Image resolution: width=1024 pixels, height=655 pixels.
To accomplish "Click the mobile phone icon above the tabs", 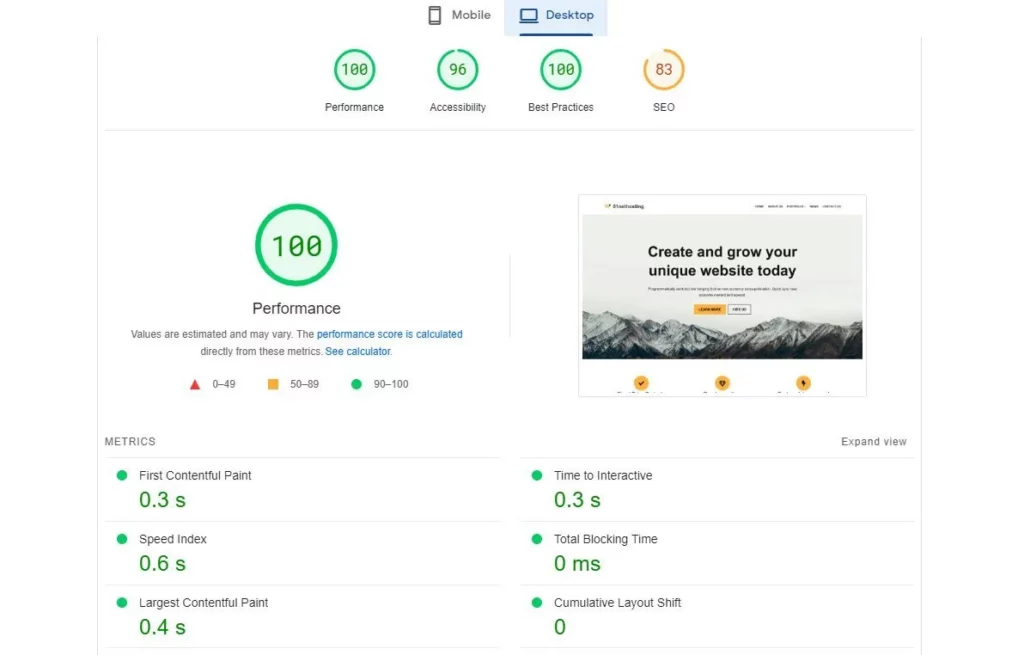I will pyautogui.click(x=434, y=14).
